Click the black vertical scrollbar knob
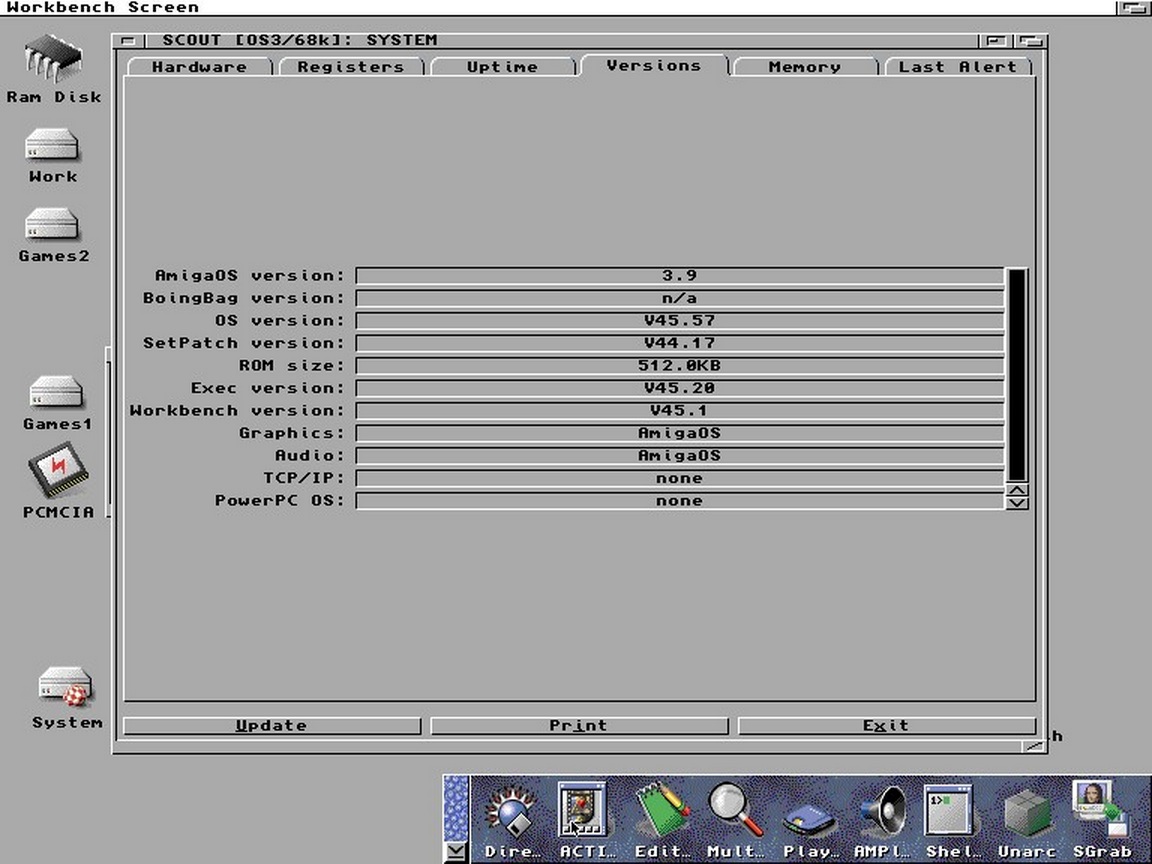The width and height of the screenshot is (1152, 864). [x=1017, y=375]
